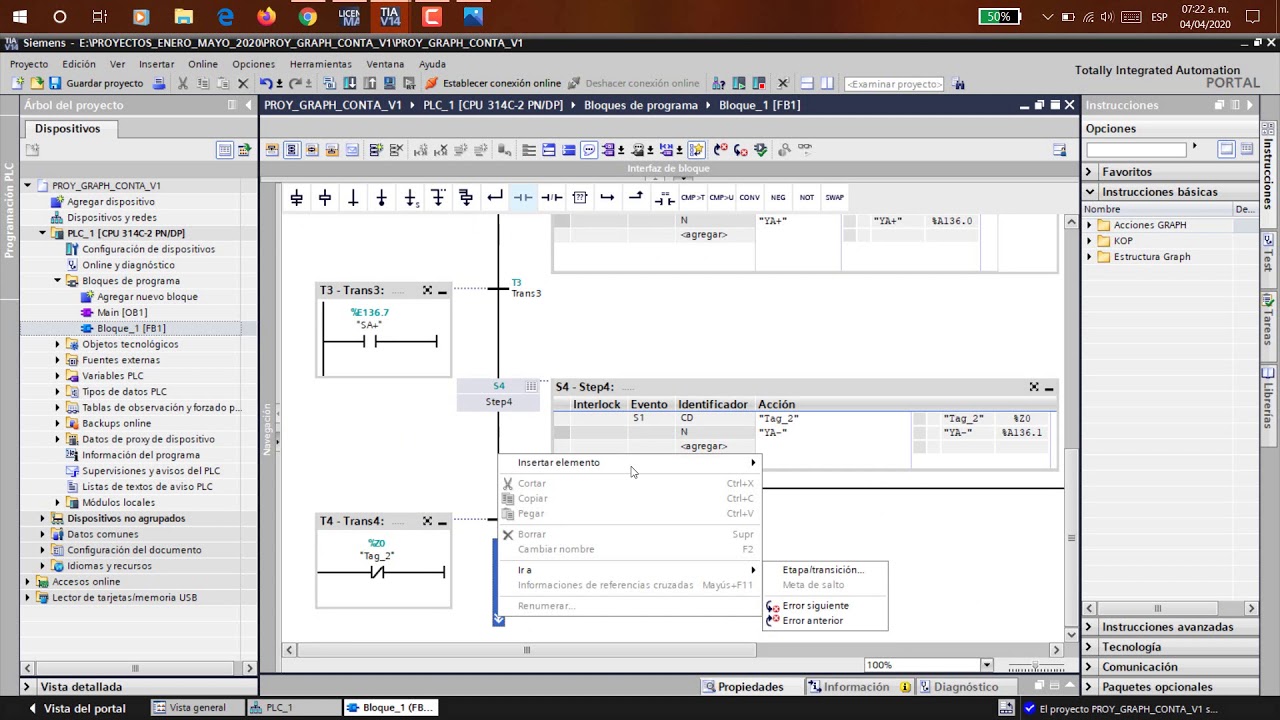Open the Proyecto menu
This screenshot has height=720, width=1280.
tap(29, 64)
